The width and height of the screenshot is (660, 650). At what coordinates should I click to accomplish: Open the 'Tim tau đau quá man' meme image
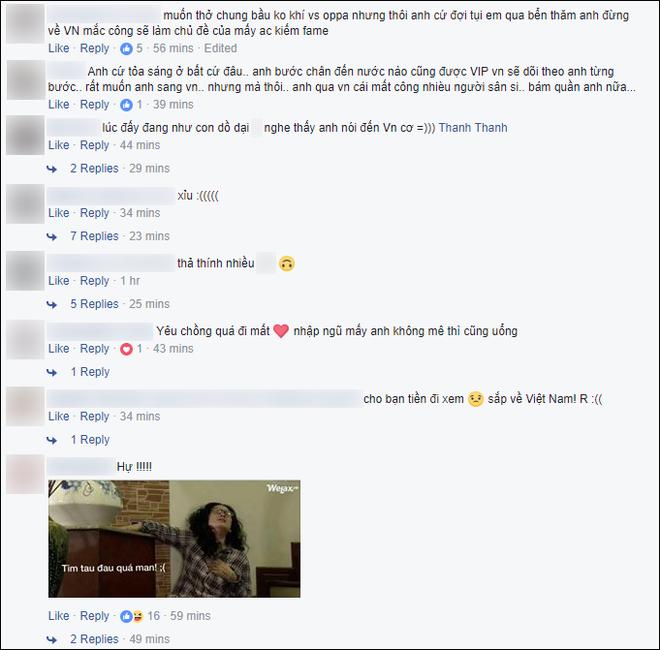tap(174, 539)
